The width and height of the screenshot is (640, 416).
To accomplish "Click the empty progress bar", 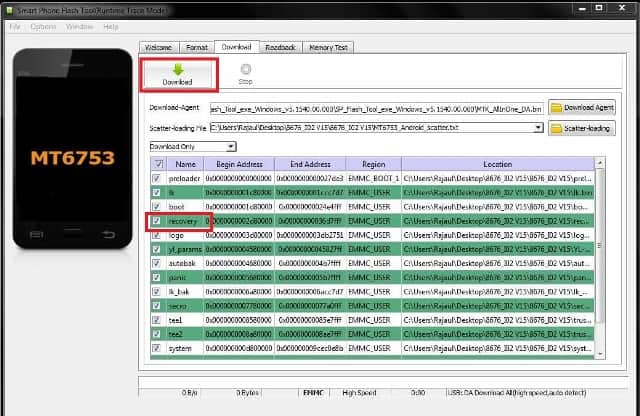I will click(383, 383).
